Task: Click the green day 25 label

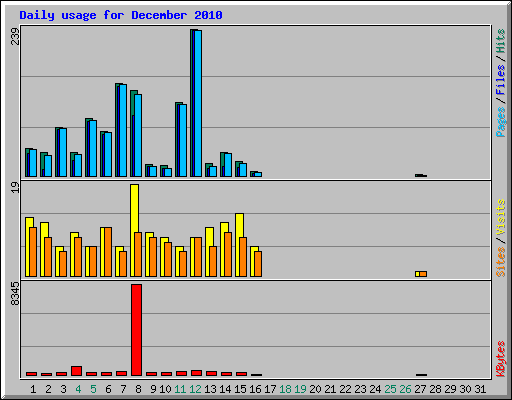Action: tap(390, 389)
